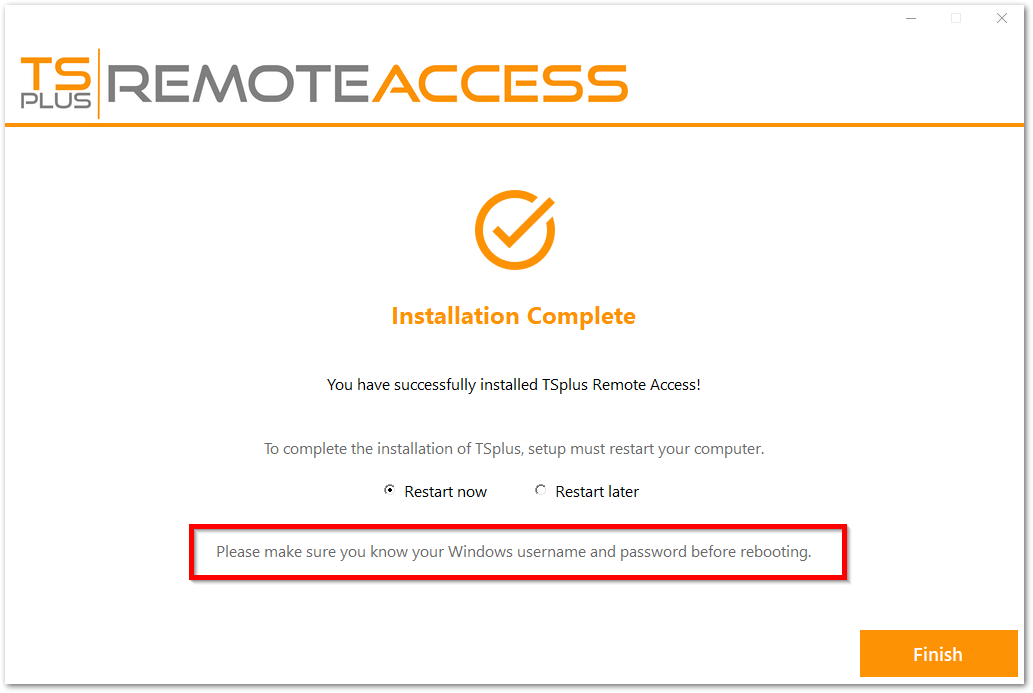Click the vertical orange bar in logo
The width and height of the screenshot is (1033, 693).
(x=99, y=84)
